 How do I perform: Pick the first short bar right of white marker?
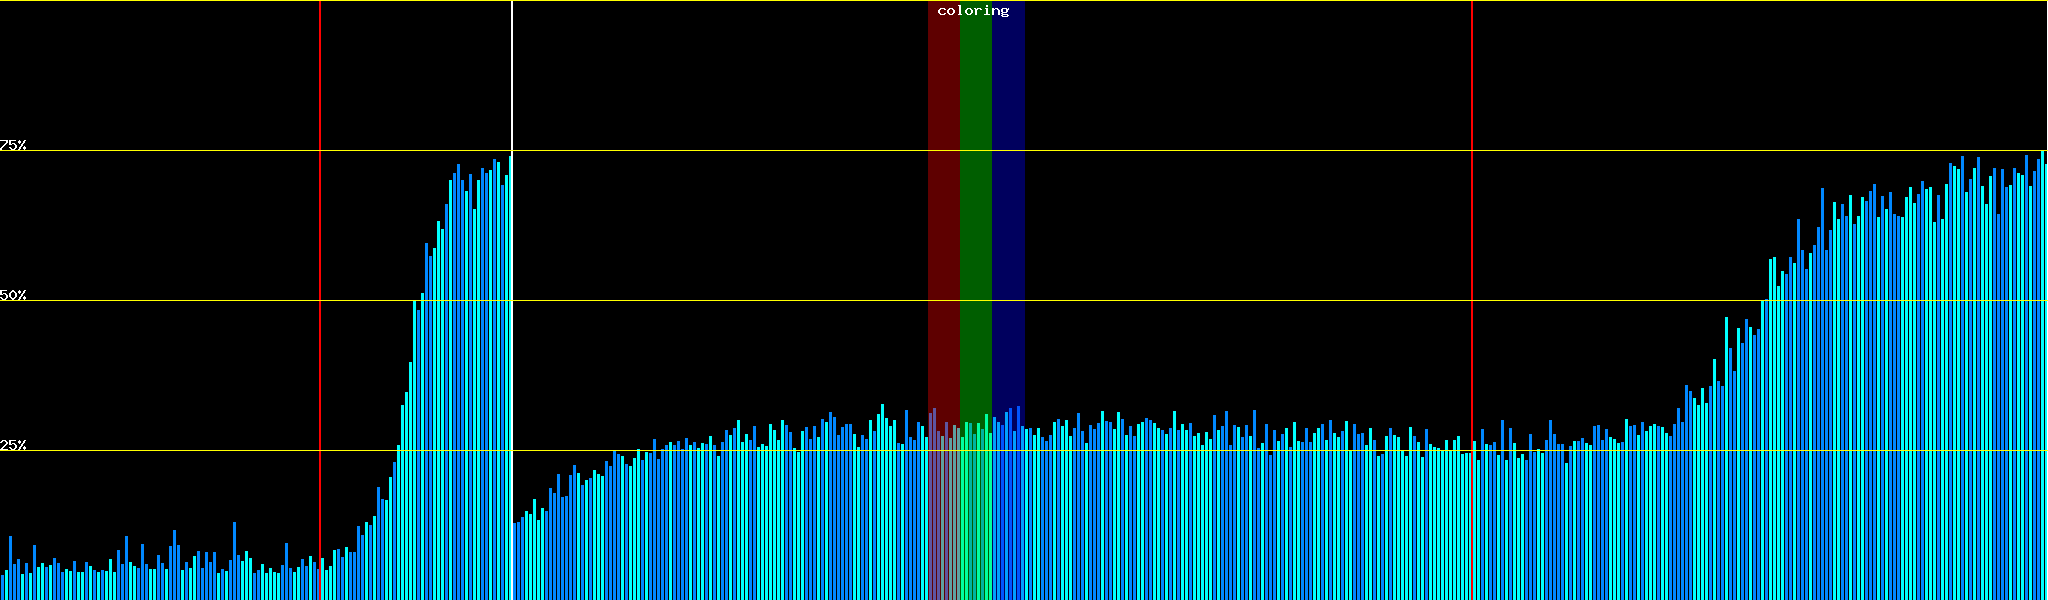515,562
